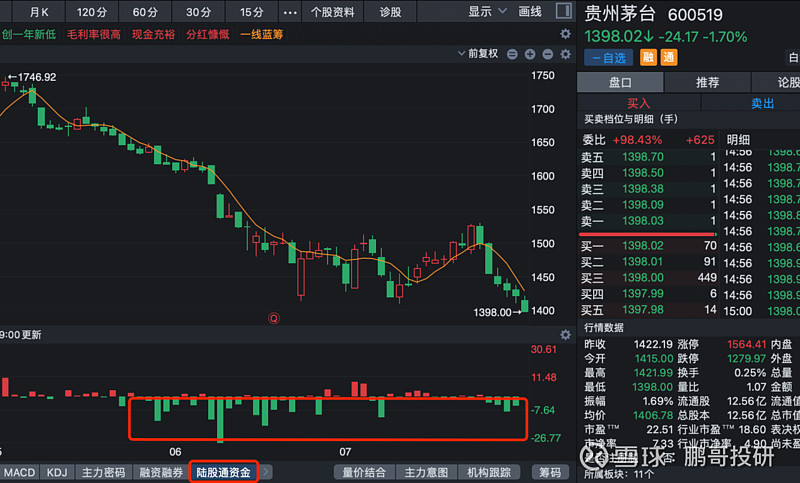Viewport: 800px width, 483px height.
Task: Open indicator panel settings gear icon
Action: pyautogui.click(x=565, y=335)
